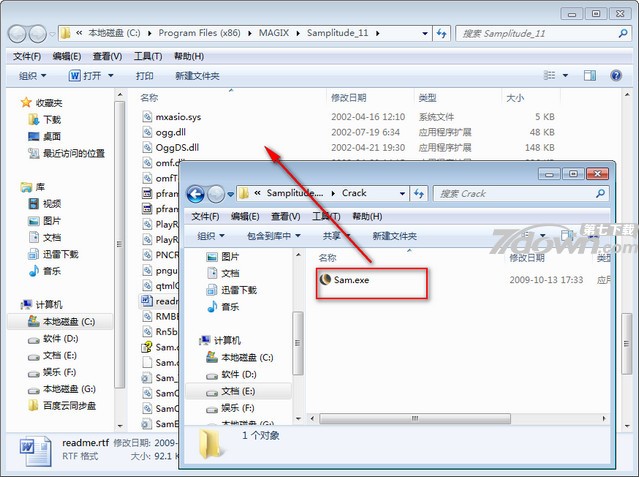Open 编辑(E) menu in Samplitude_11 window
639x477 pixels.
click(x=67, y=56)
